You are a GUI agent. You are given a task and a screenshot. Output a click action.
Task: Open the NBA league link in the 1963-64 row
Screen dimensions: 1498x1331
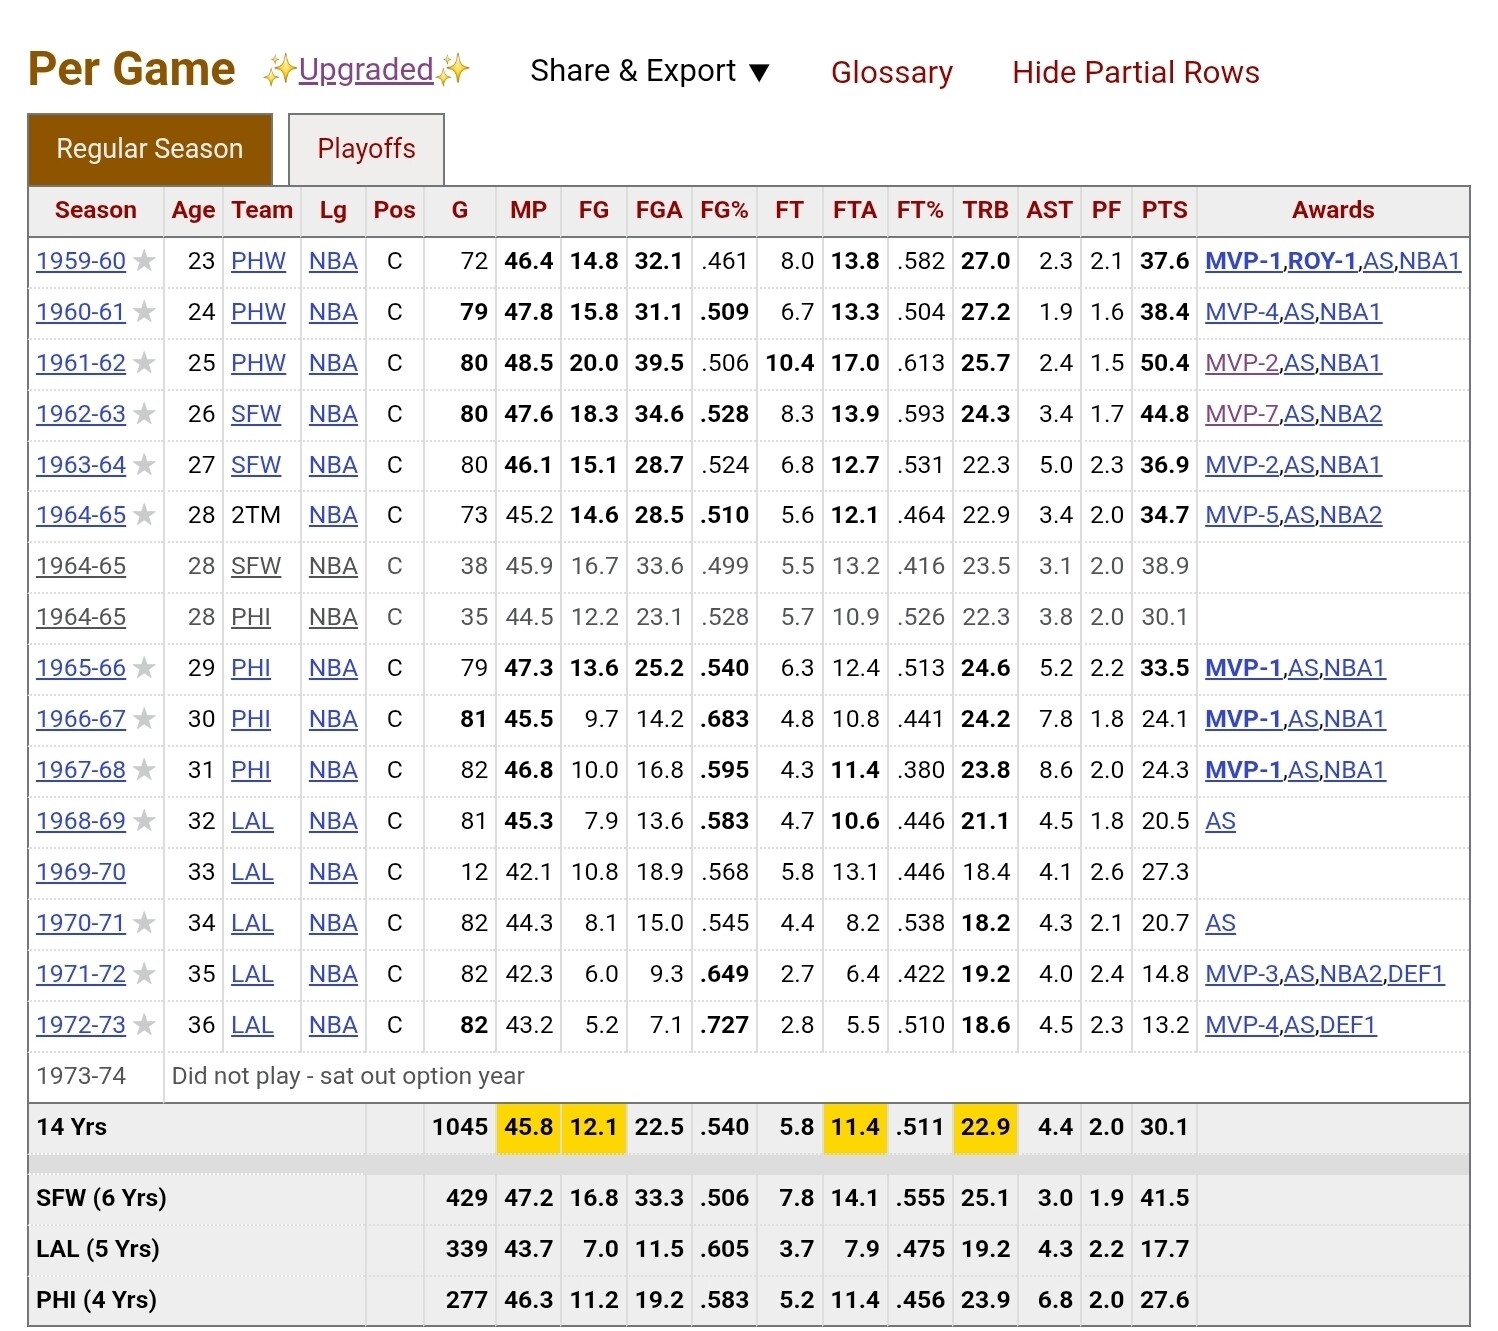[333, 465]
